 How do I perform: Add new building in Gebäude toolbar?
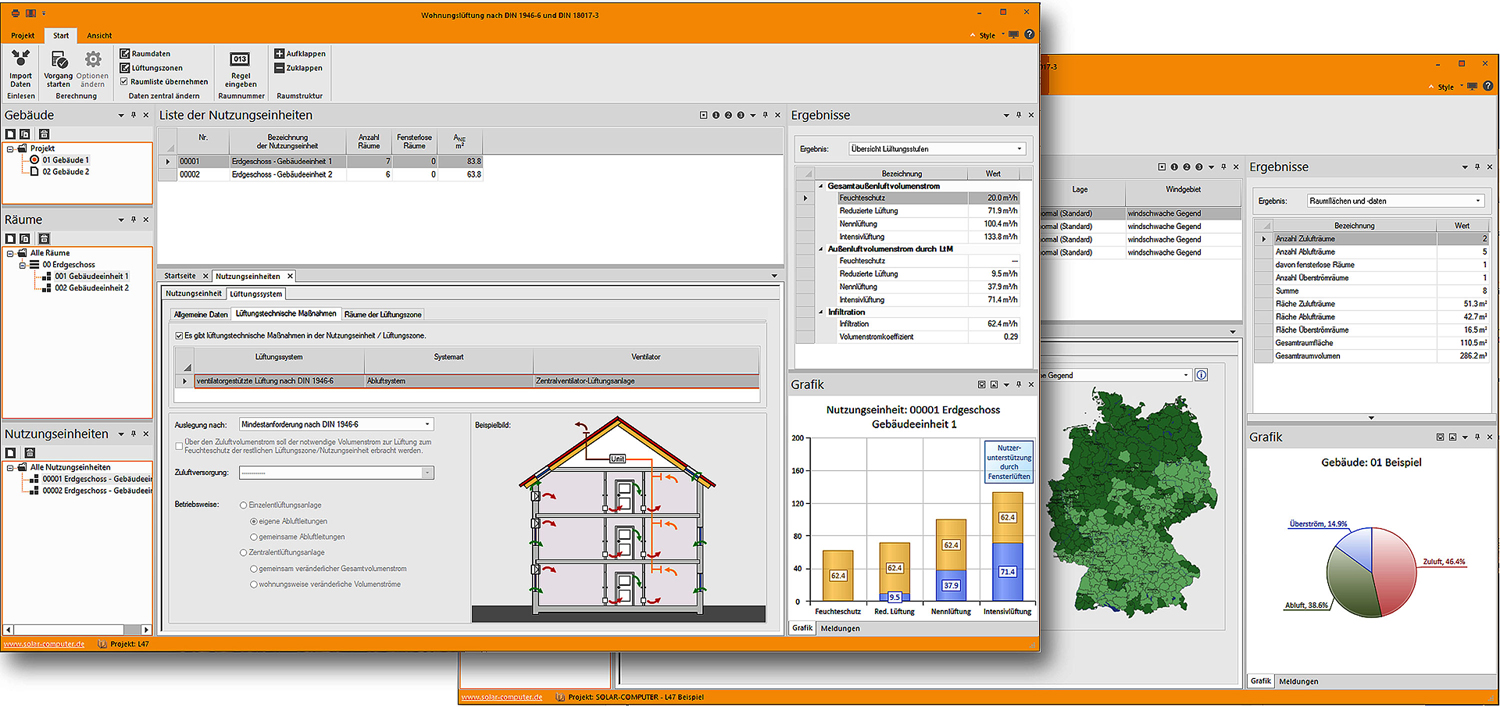11,133
